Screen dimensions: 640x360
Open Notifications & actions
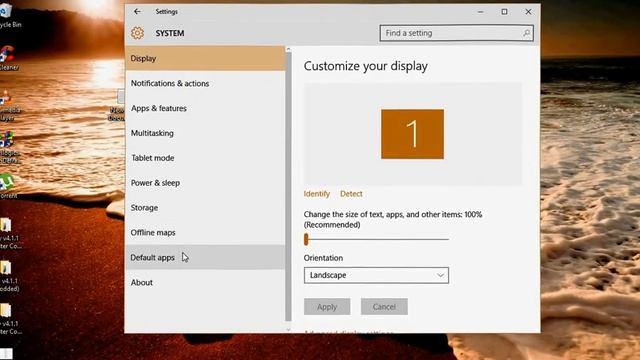point(205,83)
